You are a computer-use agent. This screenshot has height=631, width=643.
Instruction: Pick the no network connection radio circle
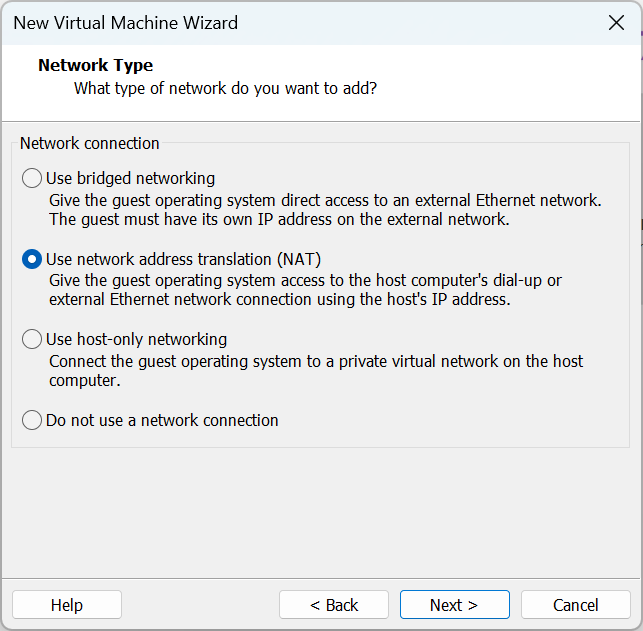[32, 421]
